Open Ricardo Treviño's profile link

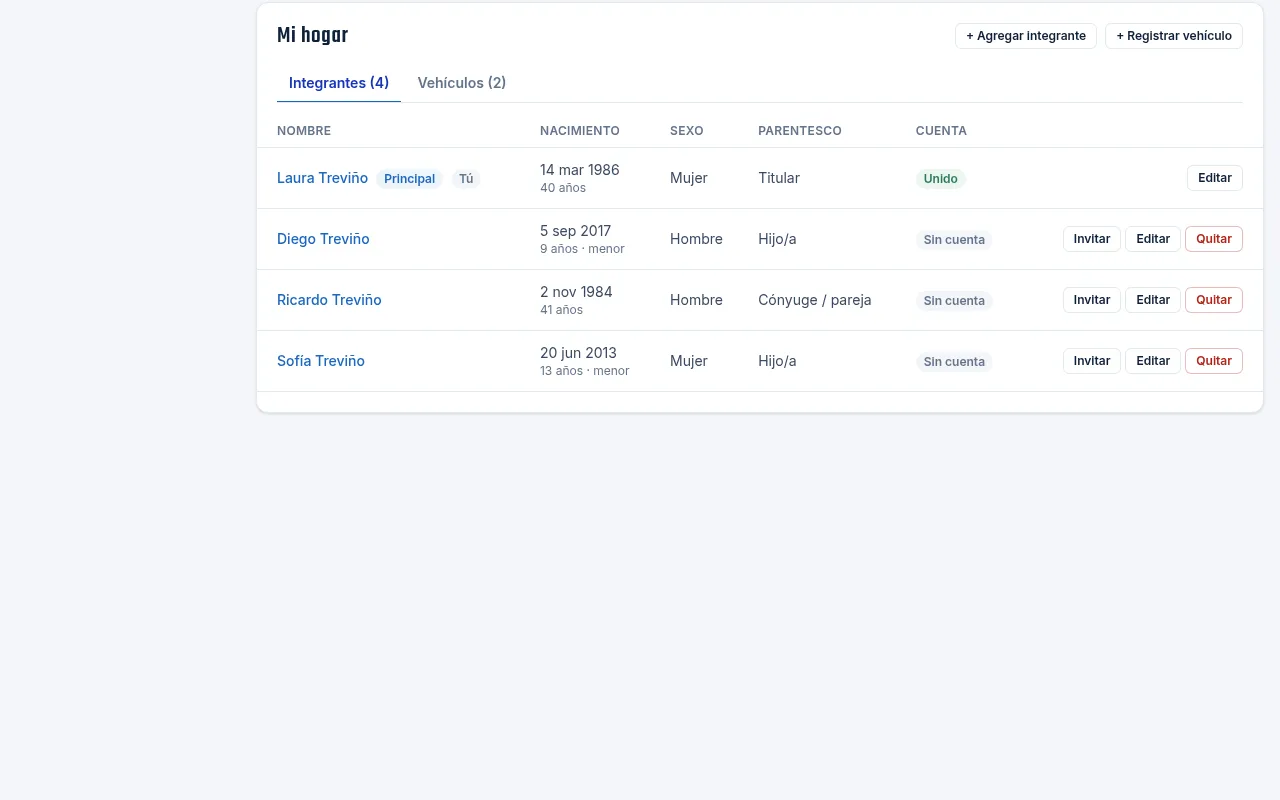click(329, 300)
